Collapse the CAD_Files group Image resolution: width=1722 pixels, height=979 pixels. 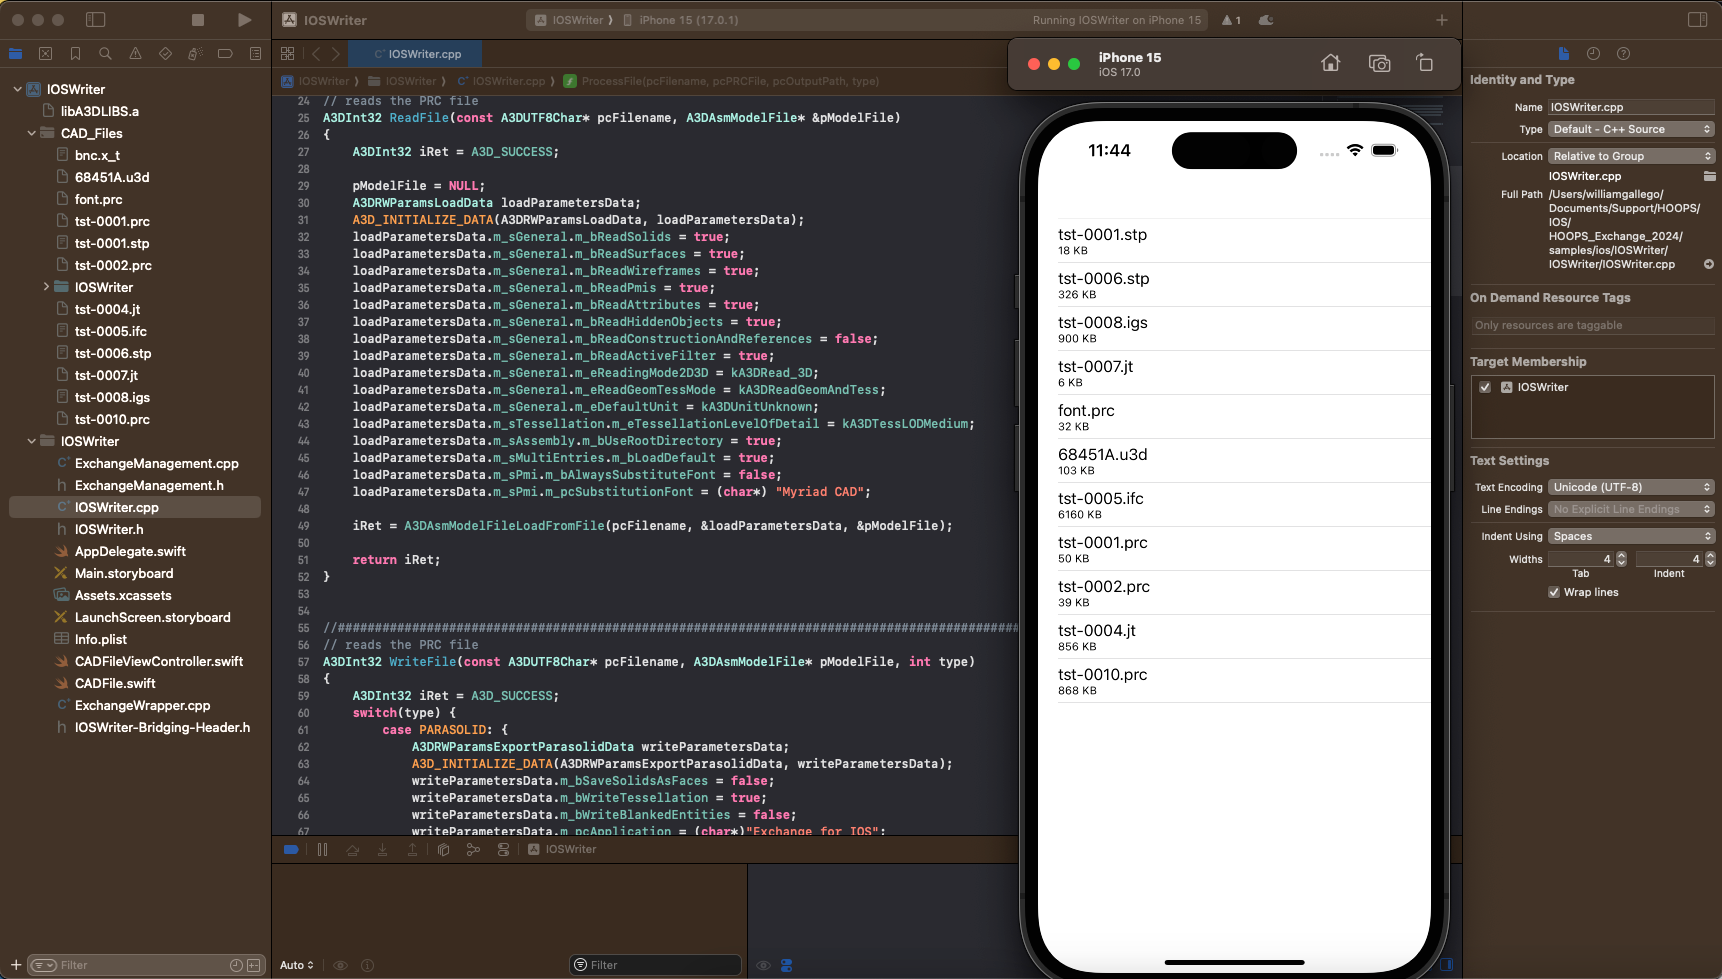(x=30, y=133)
